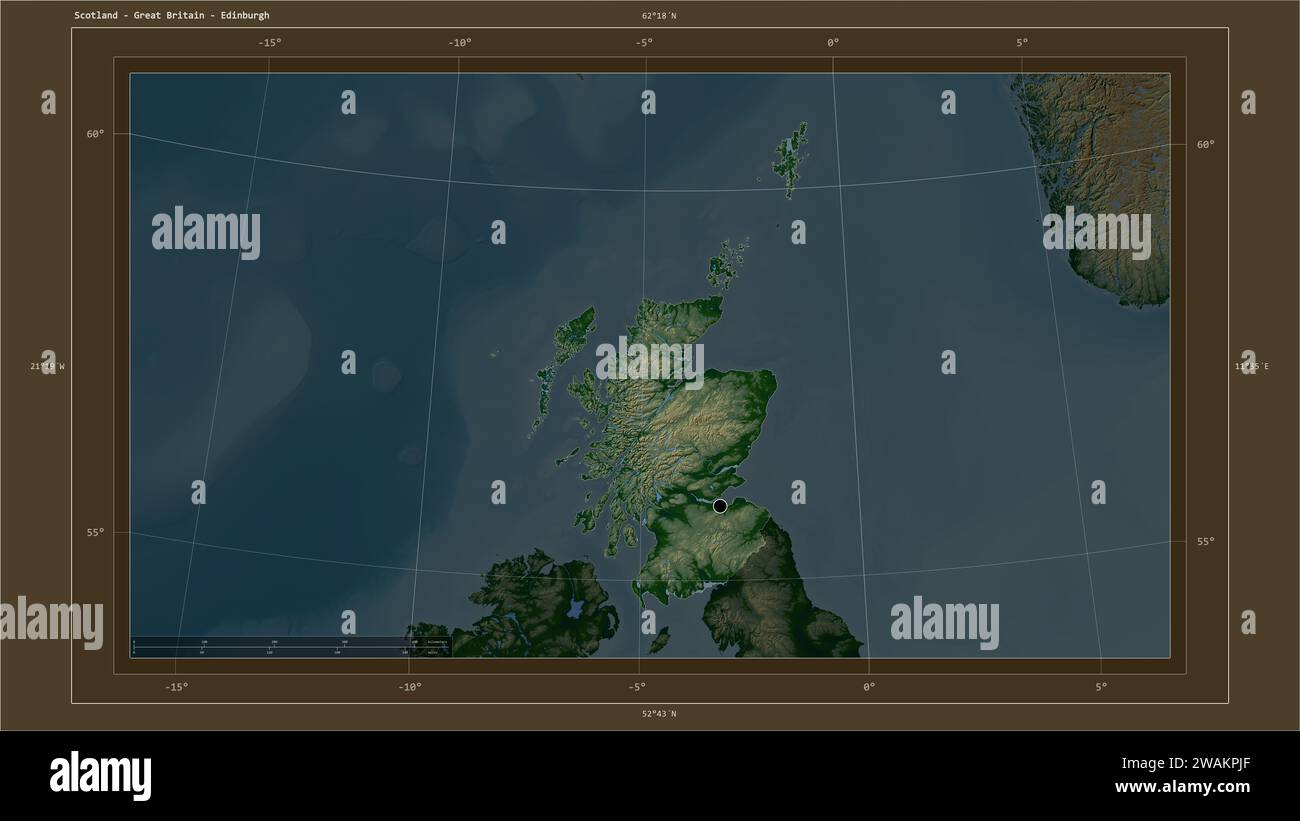Click the "-10°" label above the map
Viewport: 1300px width, 821px height.
(x=460, y=43)
